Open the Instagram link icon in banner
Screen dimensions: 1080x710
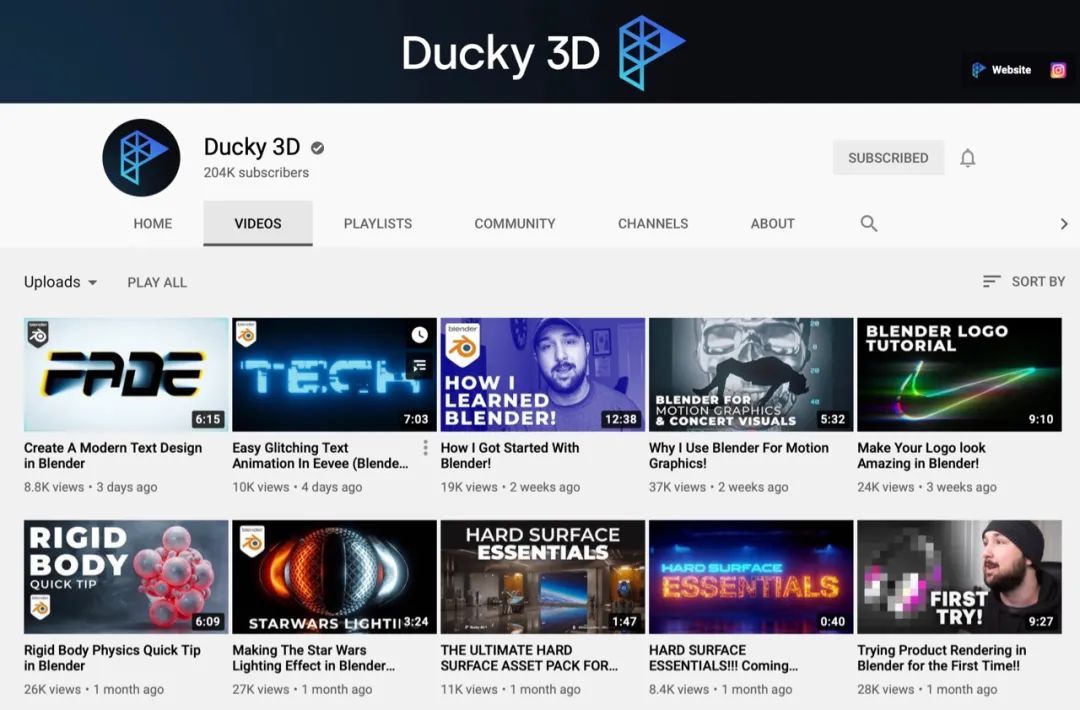[1058, 70]
